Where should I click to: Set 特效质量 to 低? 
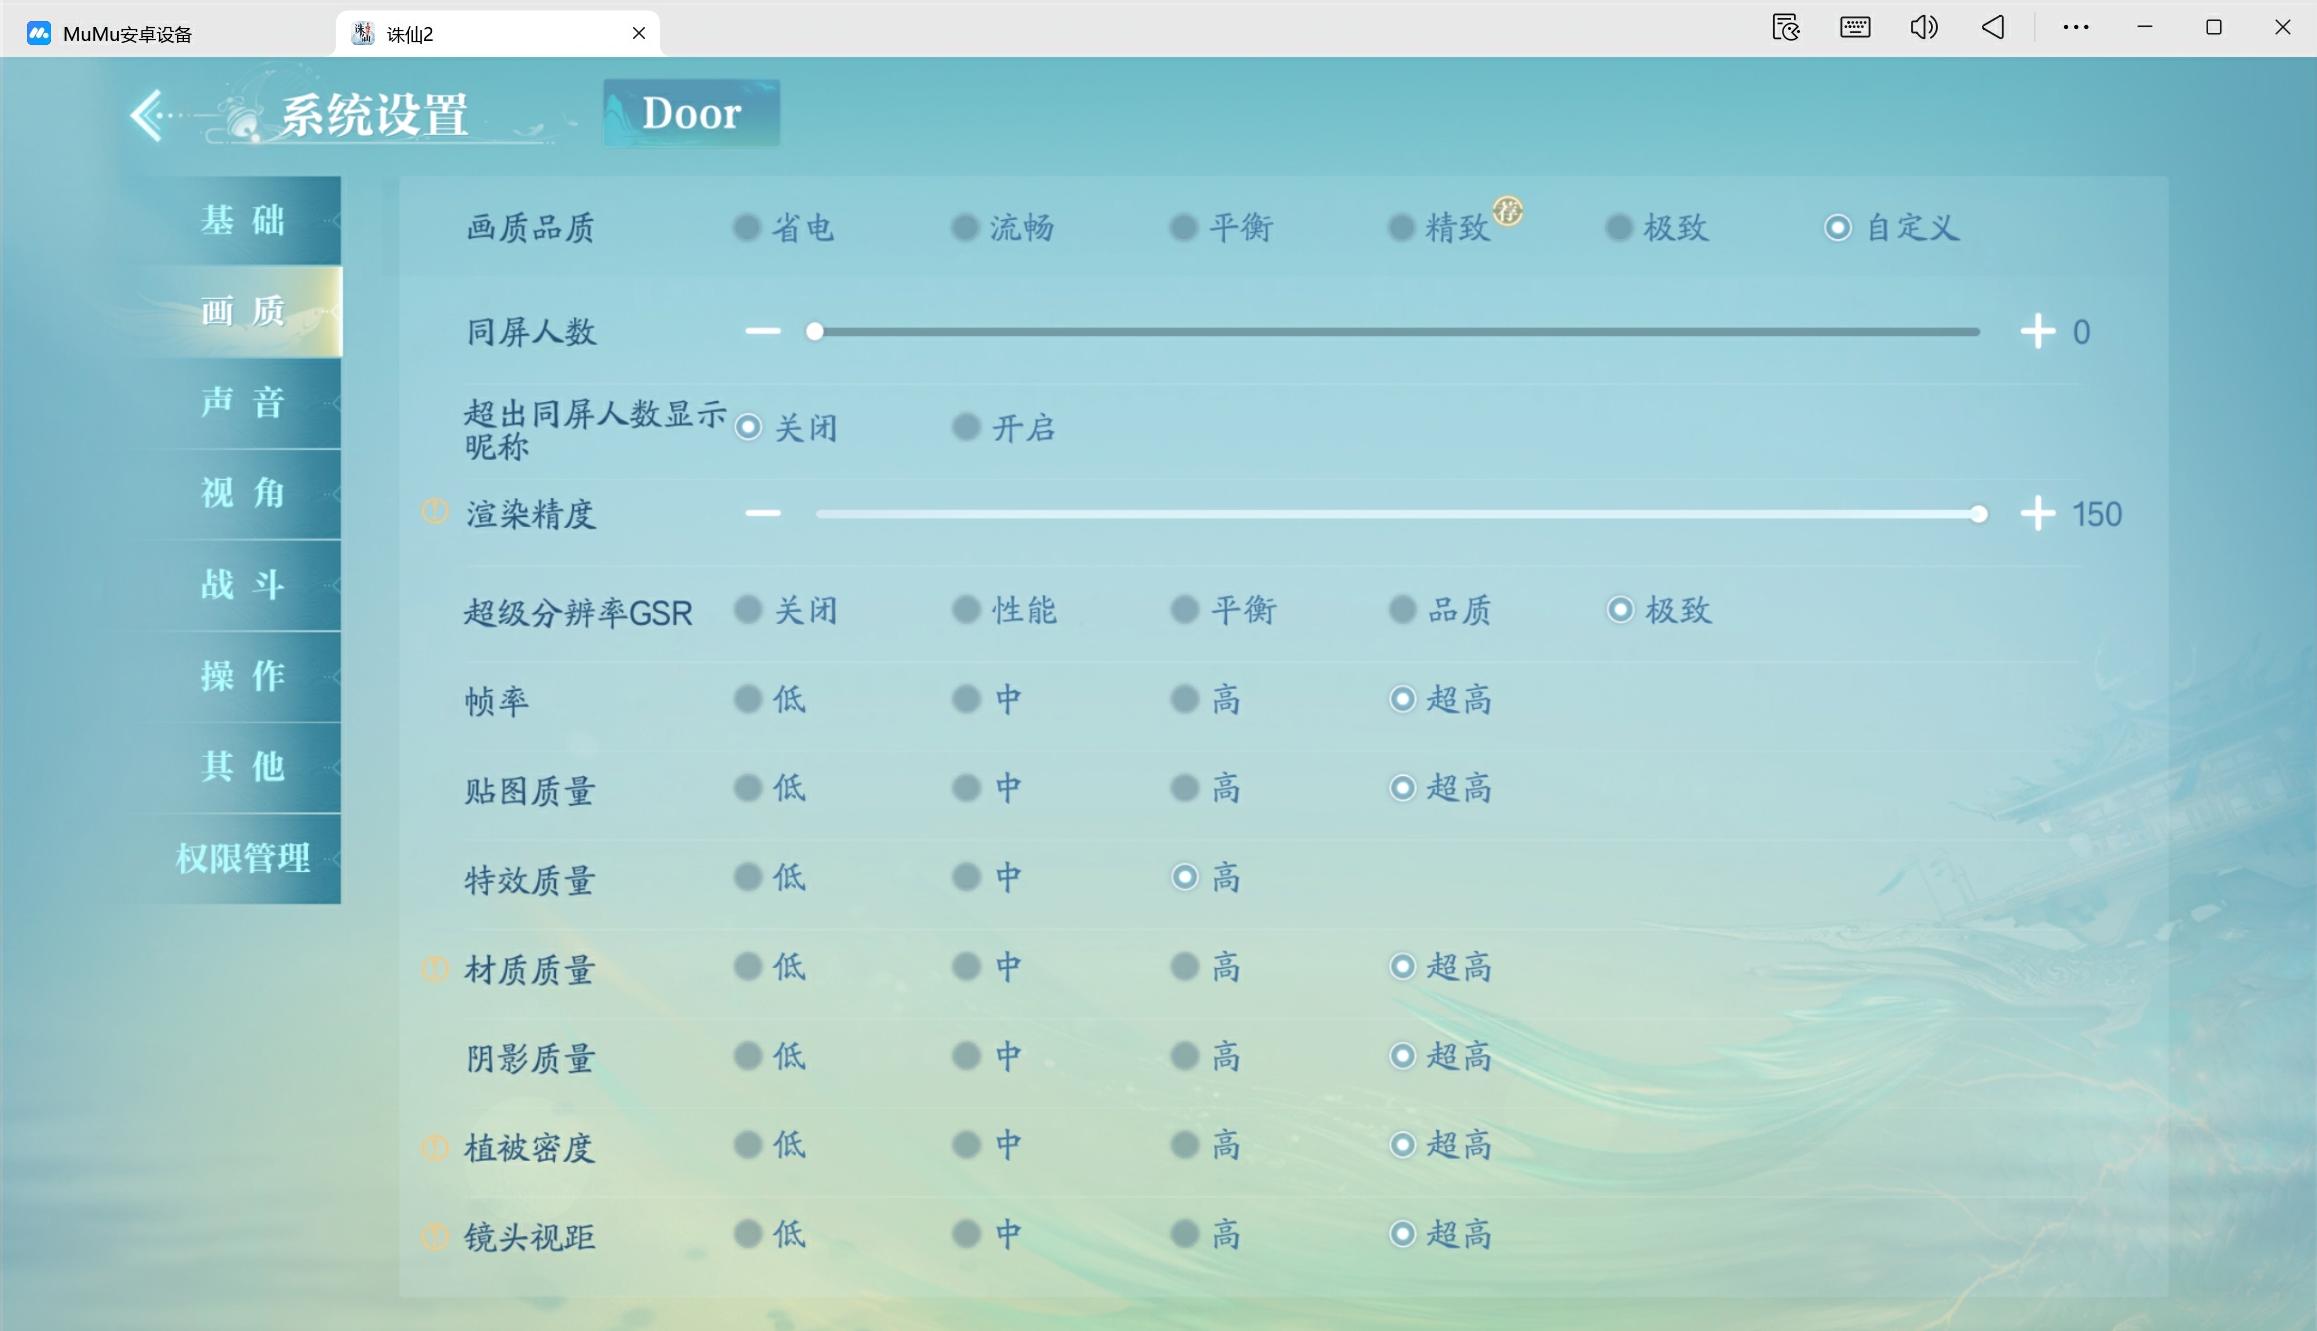[747, 878]
